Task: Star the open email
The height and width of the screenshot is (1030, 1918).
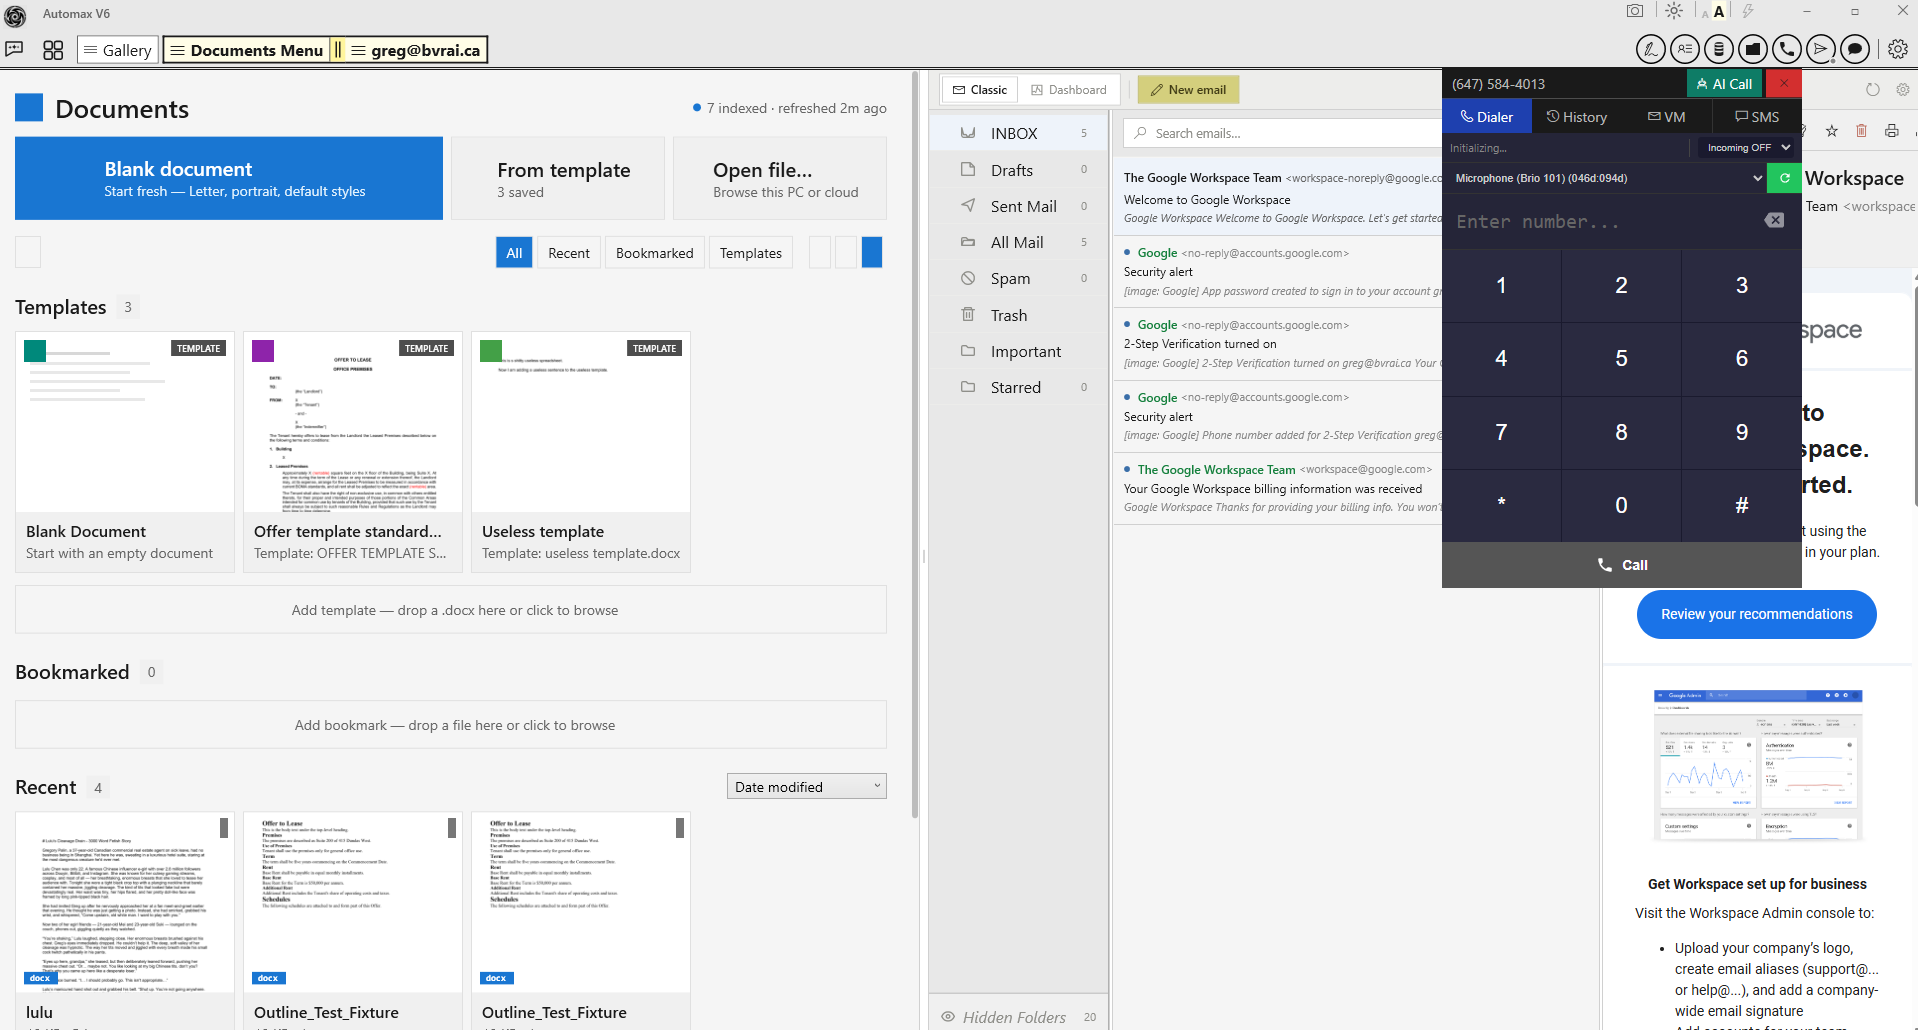Action: coord(1832,130)
